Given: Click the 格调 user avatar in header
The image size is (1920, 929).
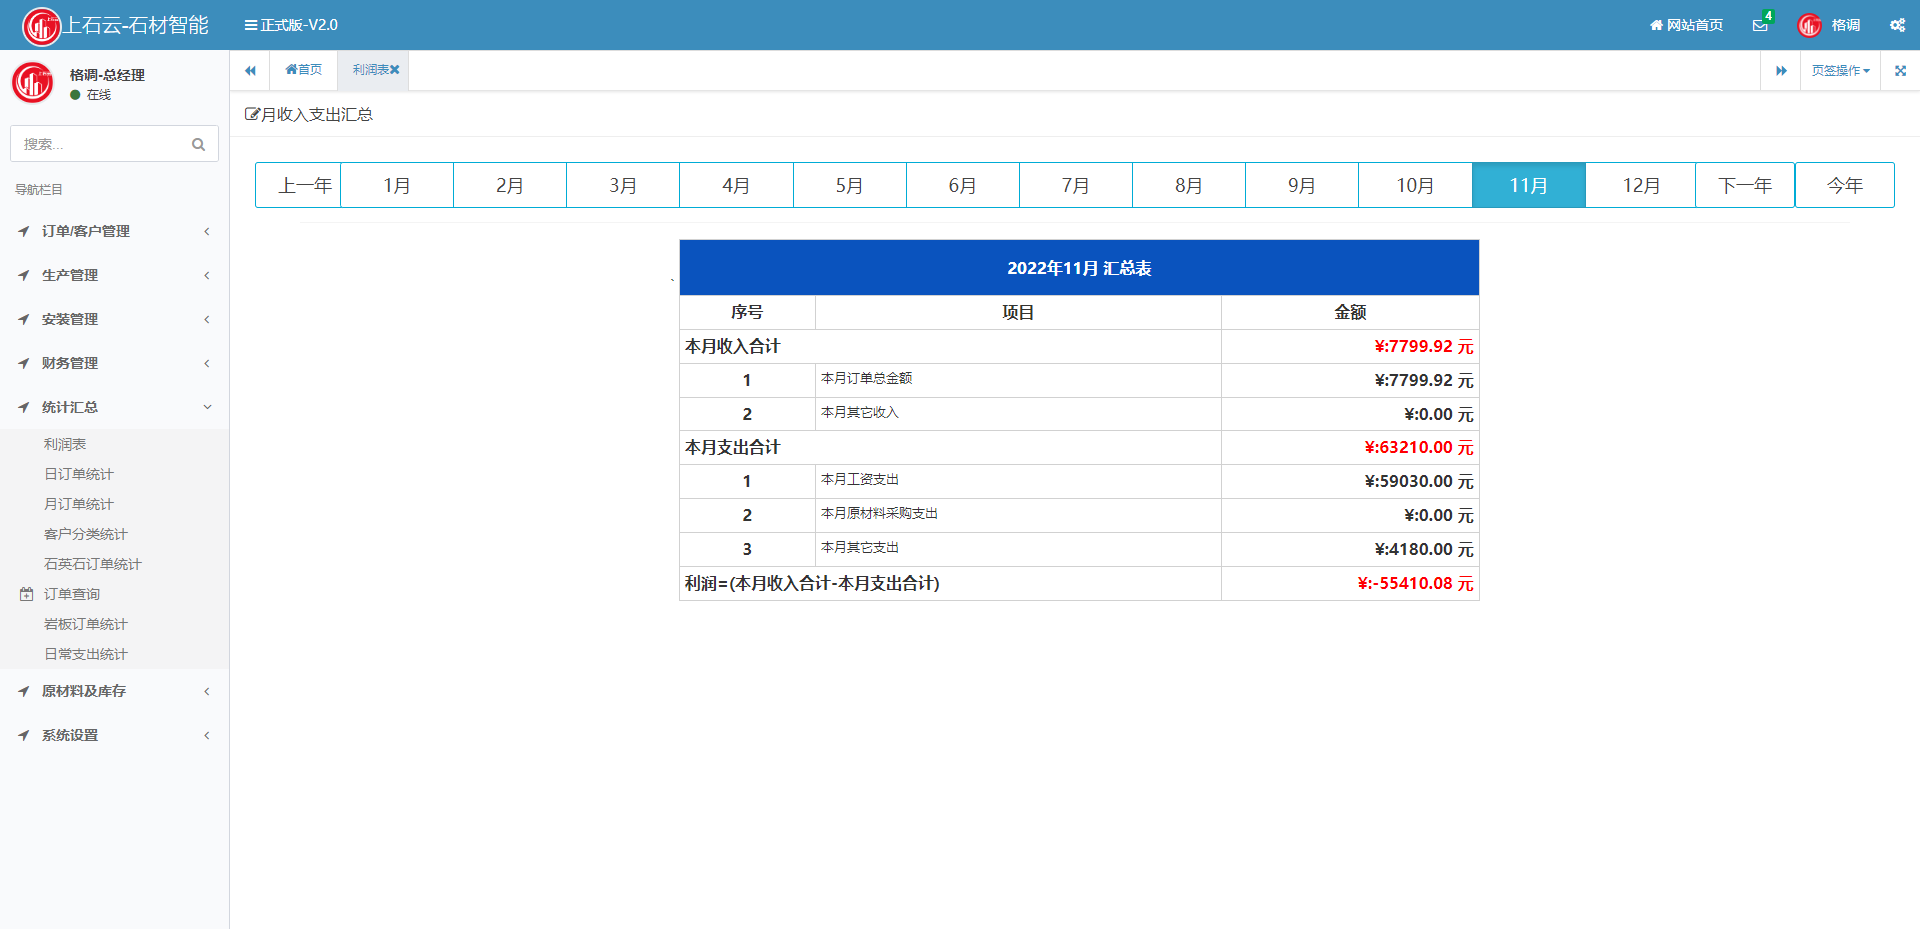Looking at the screenshot, I should click(1809, 25).
